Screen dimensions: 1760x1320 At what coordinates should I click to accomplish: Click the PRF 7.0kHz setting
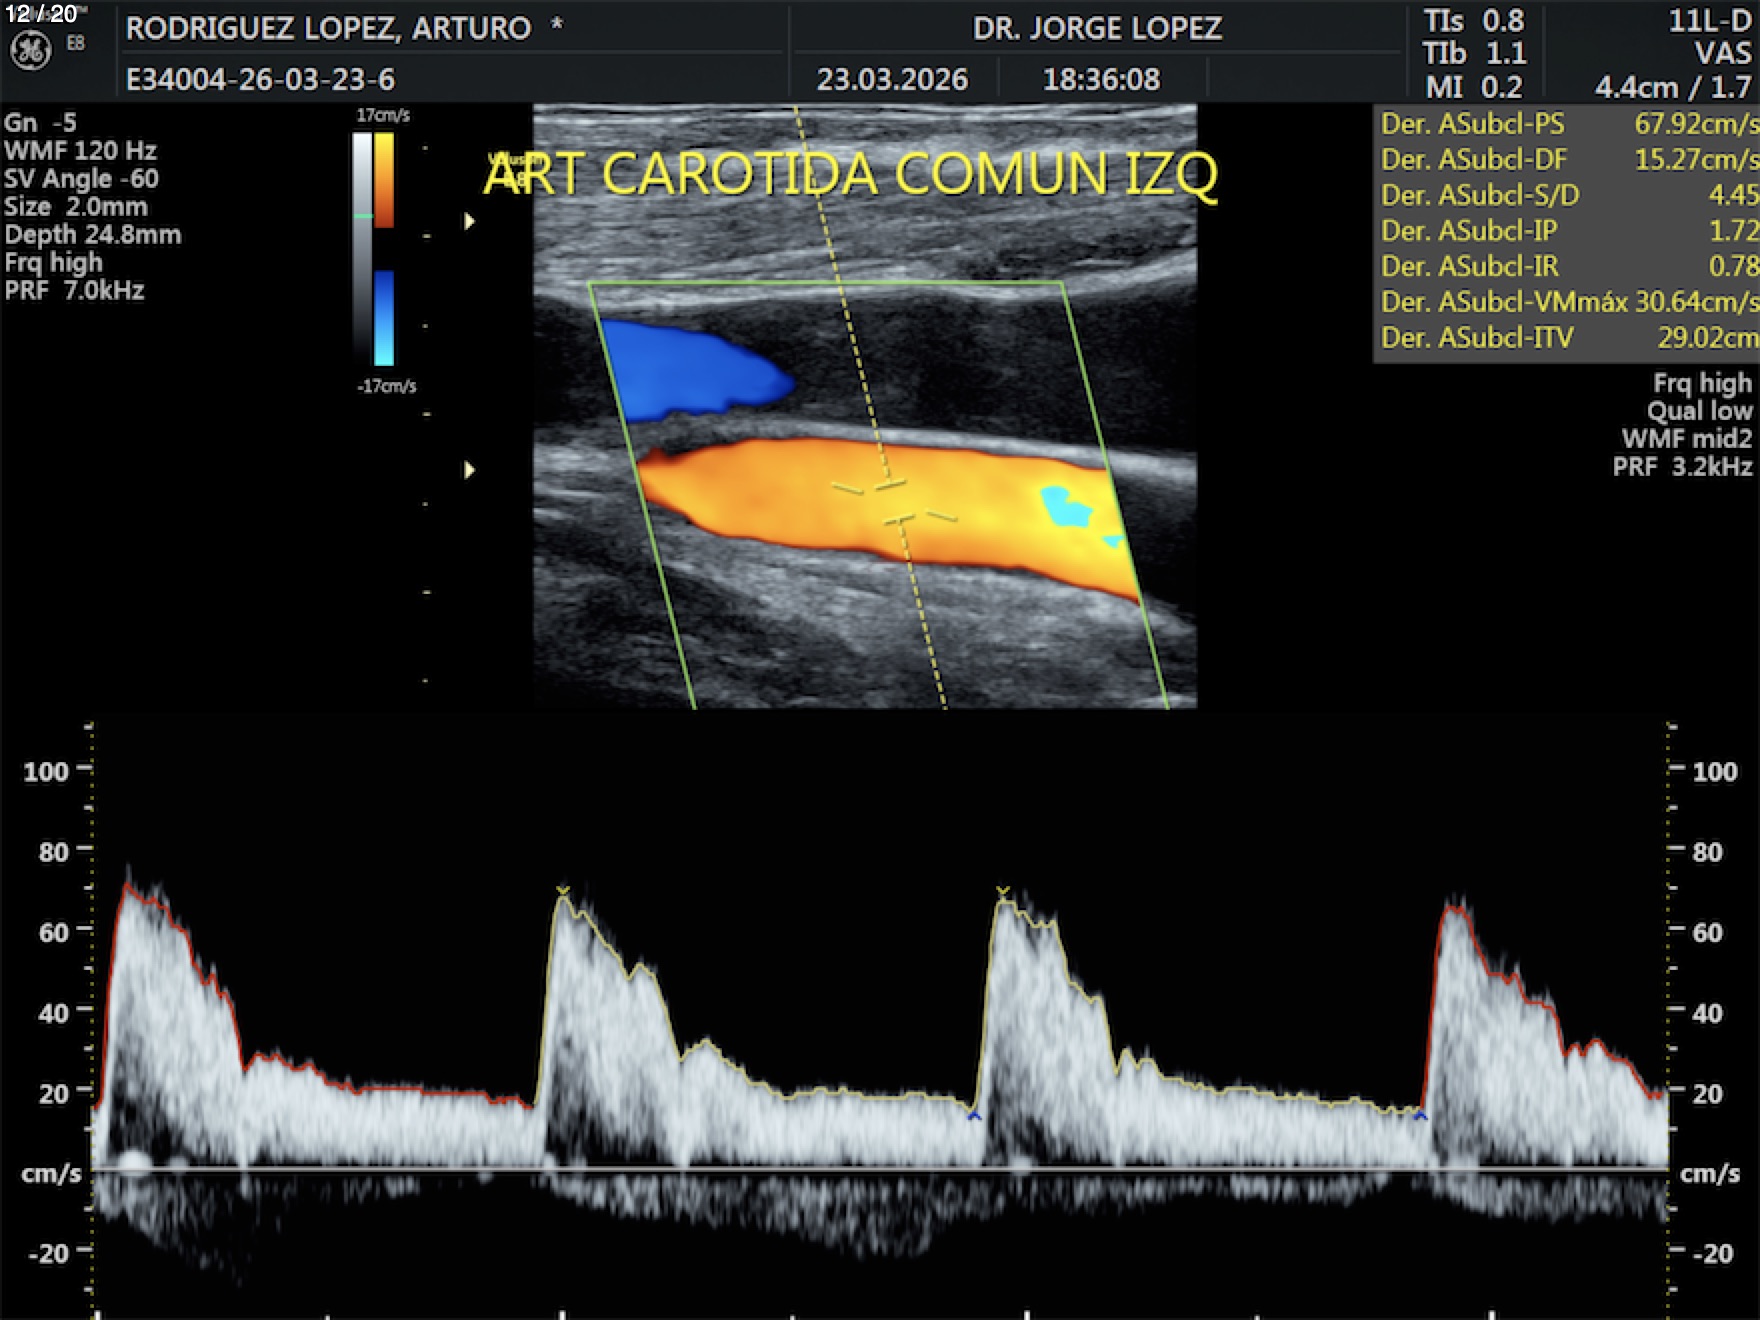click(75, 291)
